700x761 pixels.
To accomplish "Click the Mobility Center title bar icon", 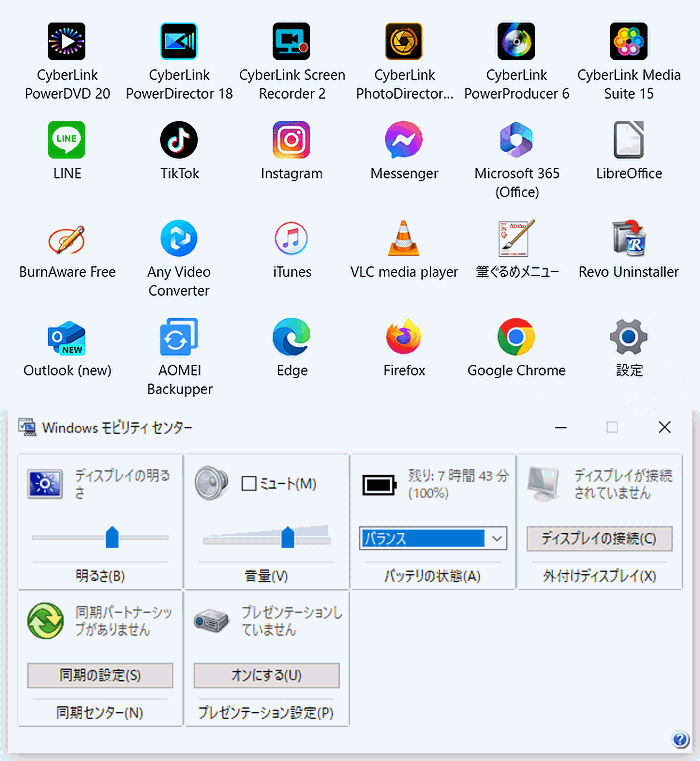I will pos(27,427).
